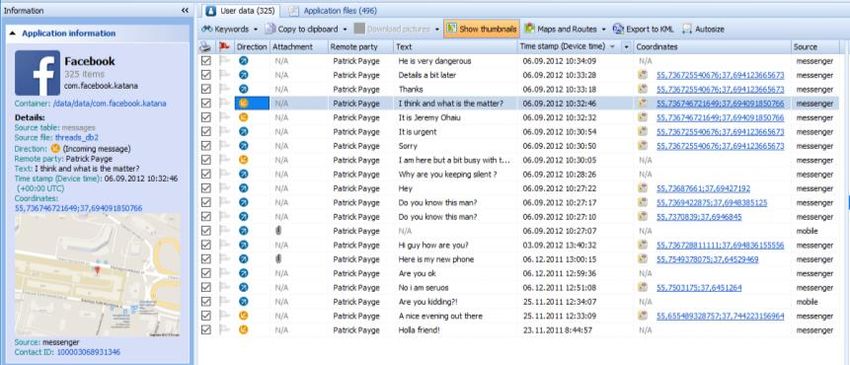Collapse the Application information section
This screenshot has width=850, height=365.
(x=12, y=34)
